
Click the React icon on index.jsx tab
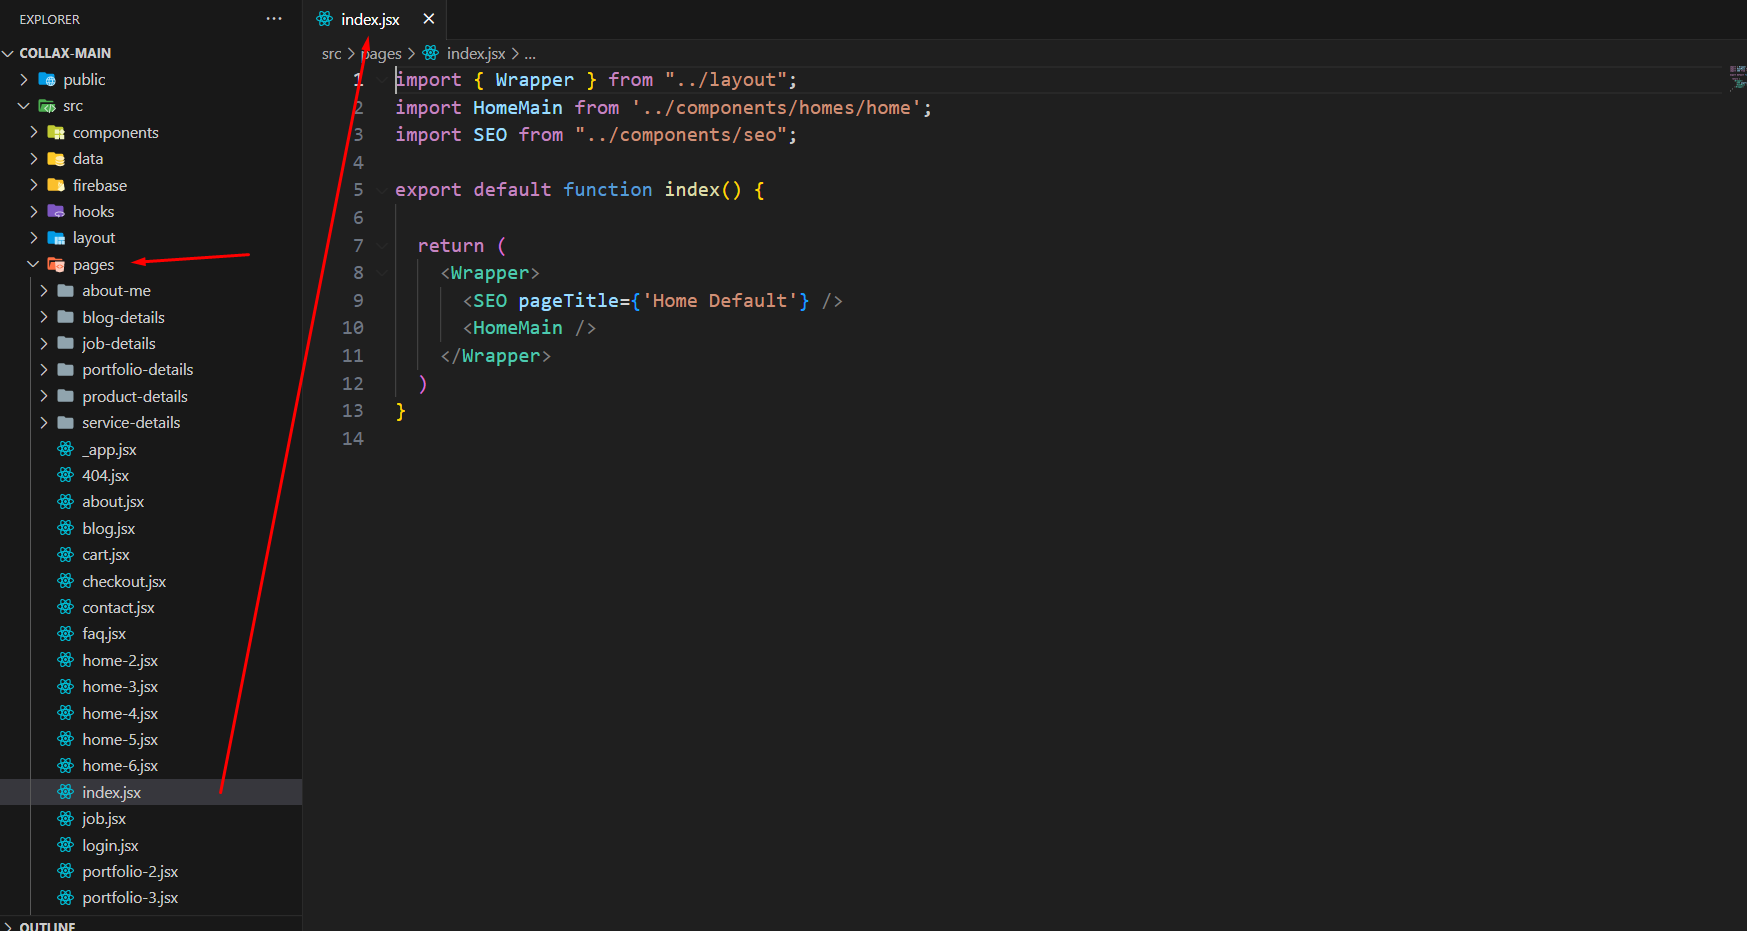tap(325, 19)
